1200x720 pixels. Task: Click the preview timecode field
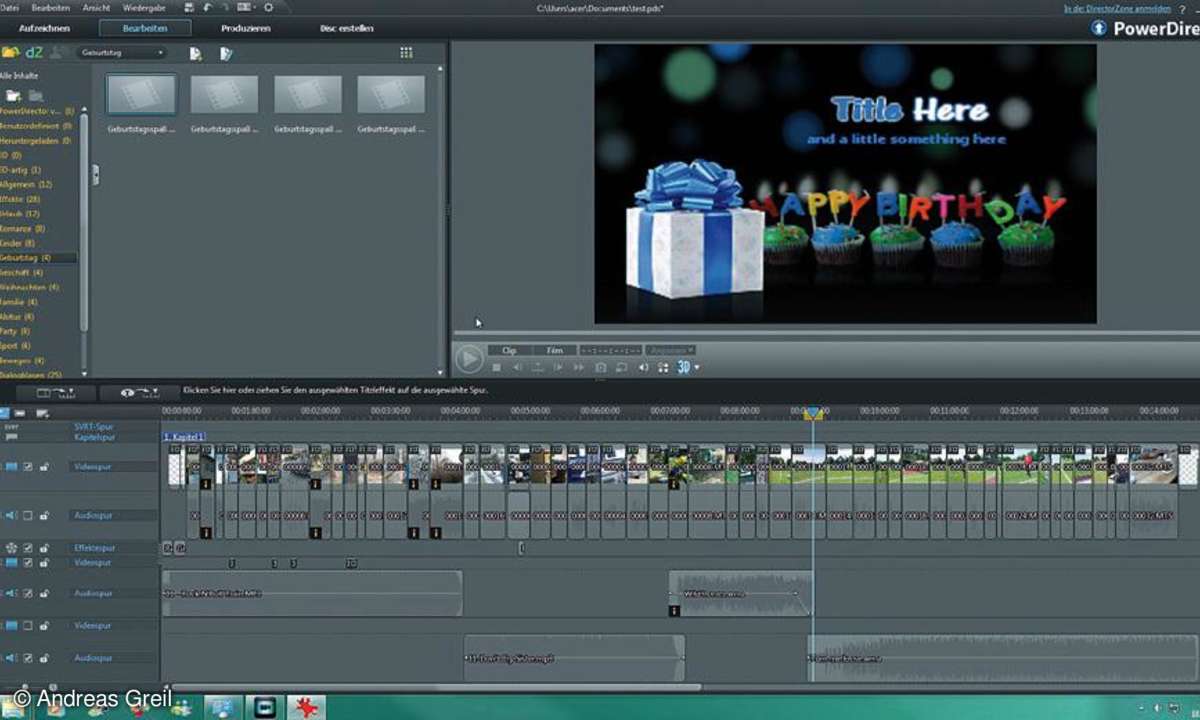[x=611, y=351]
